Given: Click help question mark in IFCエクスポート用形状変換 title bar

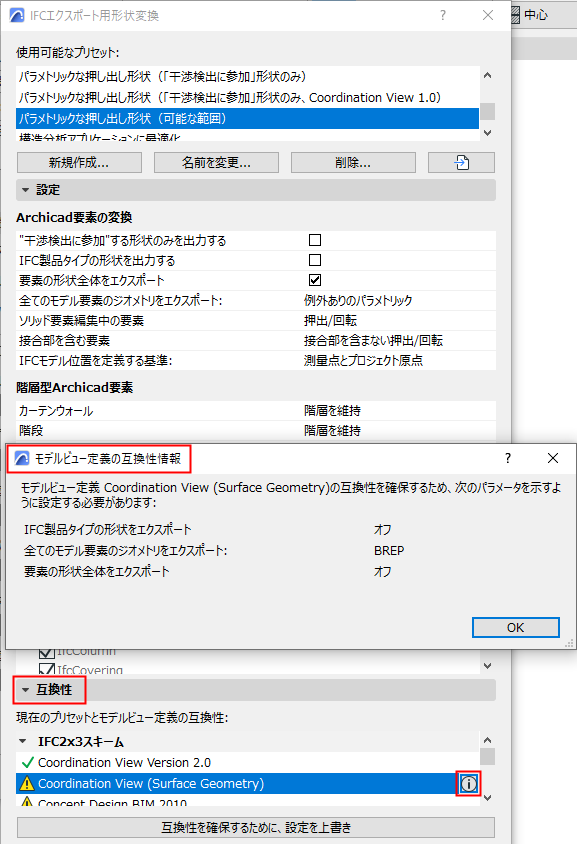Looking at the screenshot, I should (443, 16).
